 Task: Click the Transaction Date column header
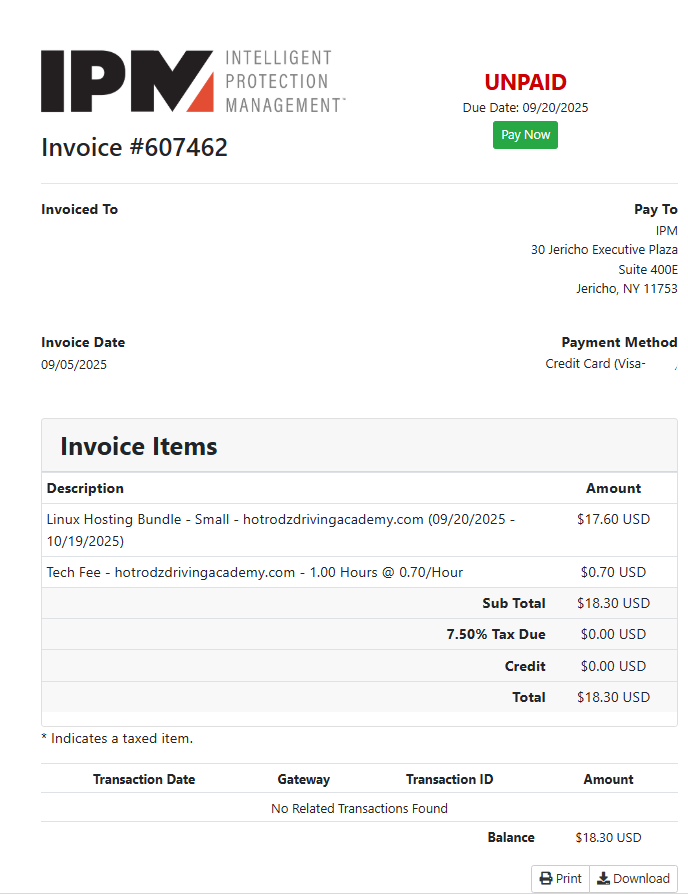(144, 779)
